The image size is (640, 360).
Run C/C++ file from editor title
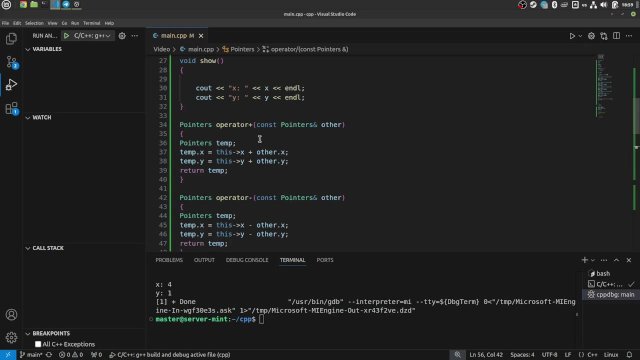point(572,36)
